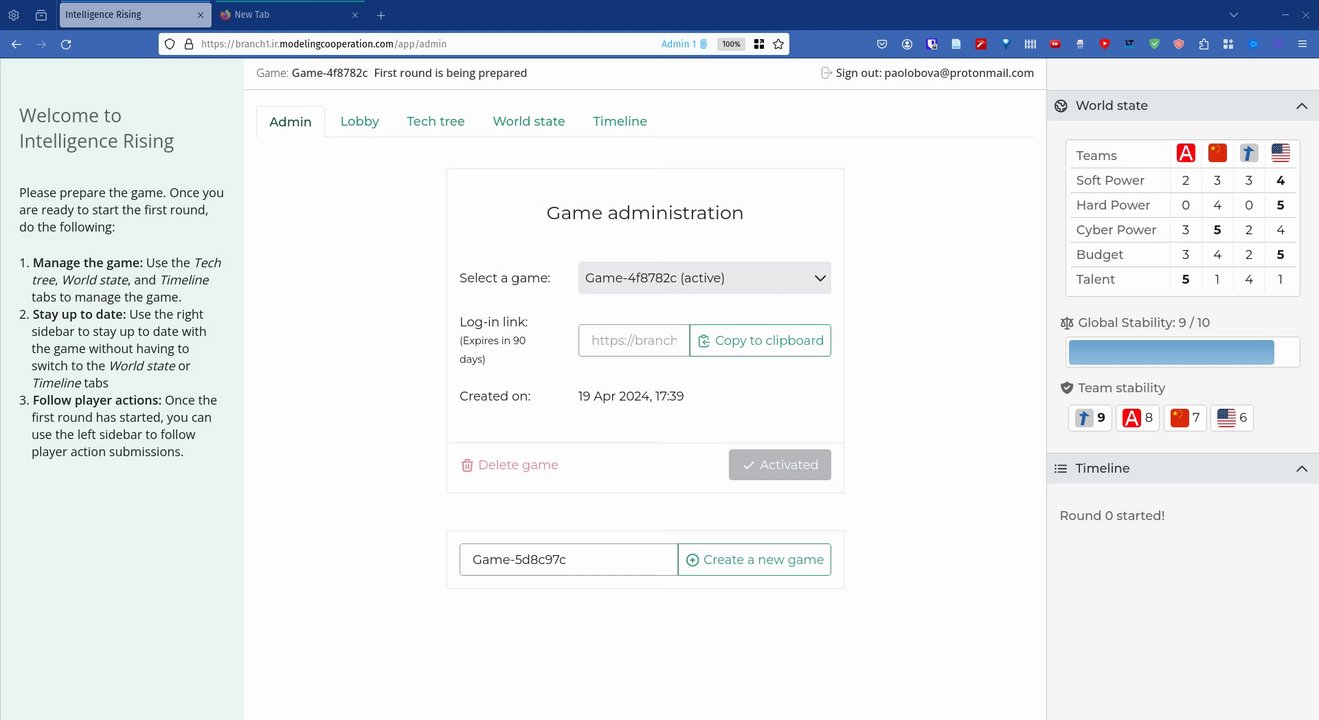This screenshot has height=720, width=1319.
Task: Click the shield icon beside Team stability
Action: click(x=1067, y=388)
